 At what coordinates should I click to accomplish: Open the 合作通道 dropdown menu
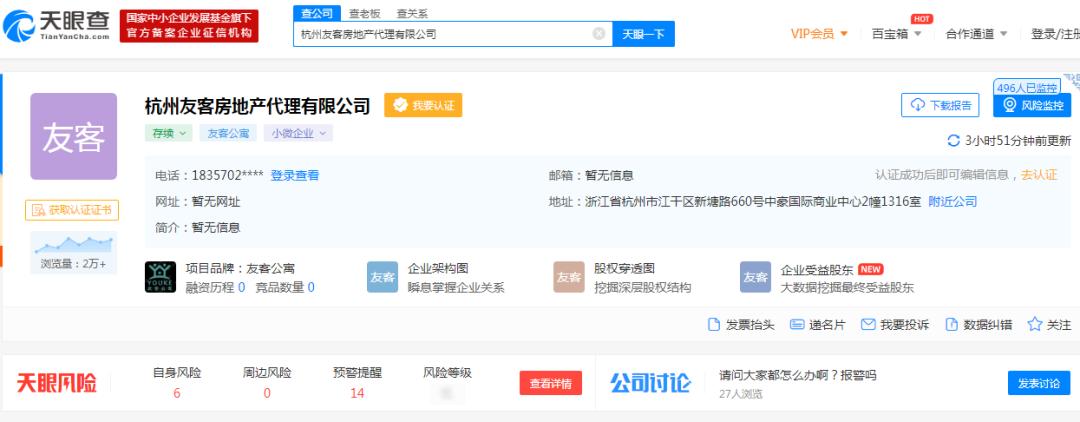(x=976, y=34)
